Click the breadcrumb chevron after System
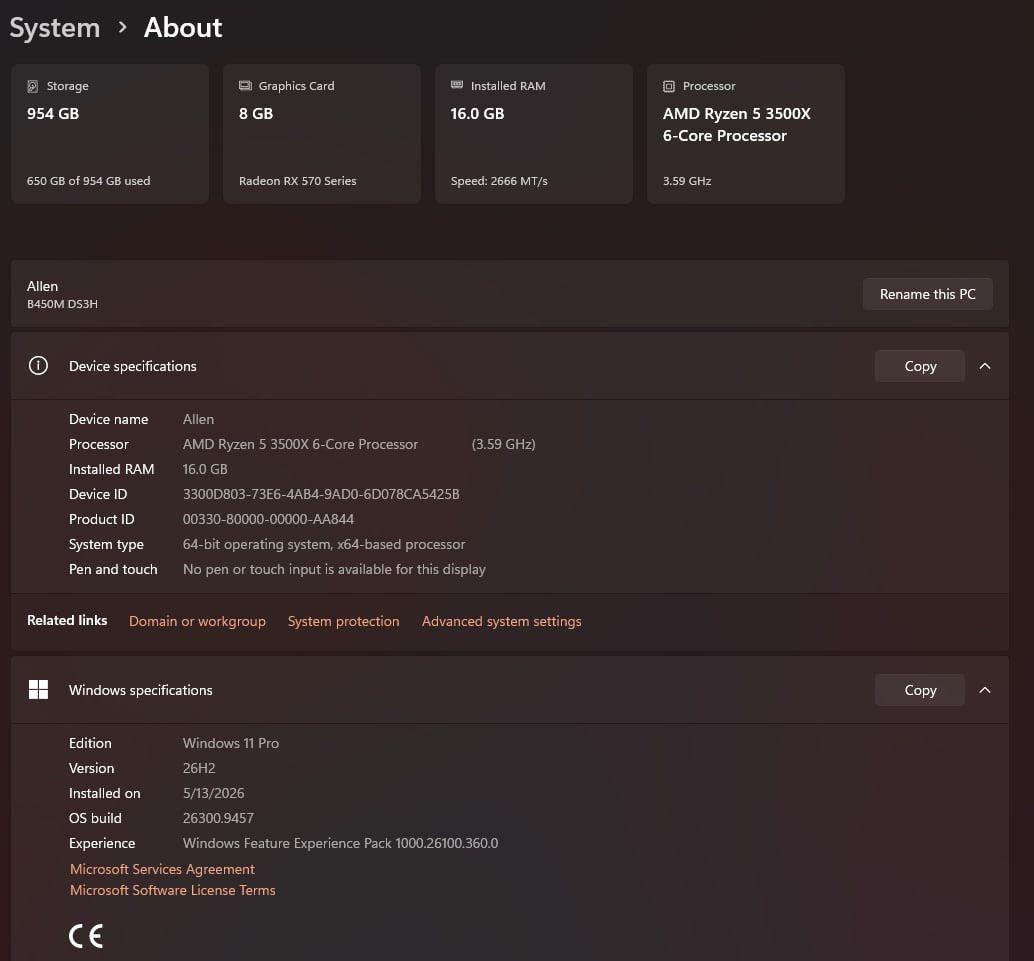Screen dimensions: 1034x961 [122, 28]
